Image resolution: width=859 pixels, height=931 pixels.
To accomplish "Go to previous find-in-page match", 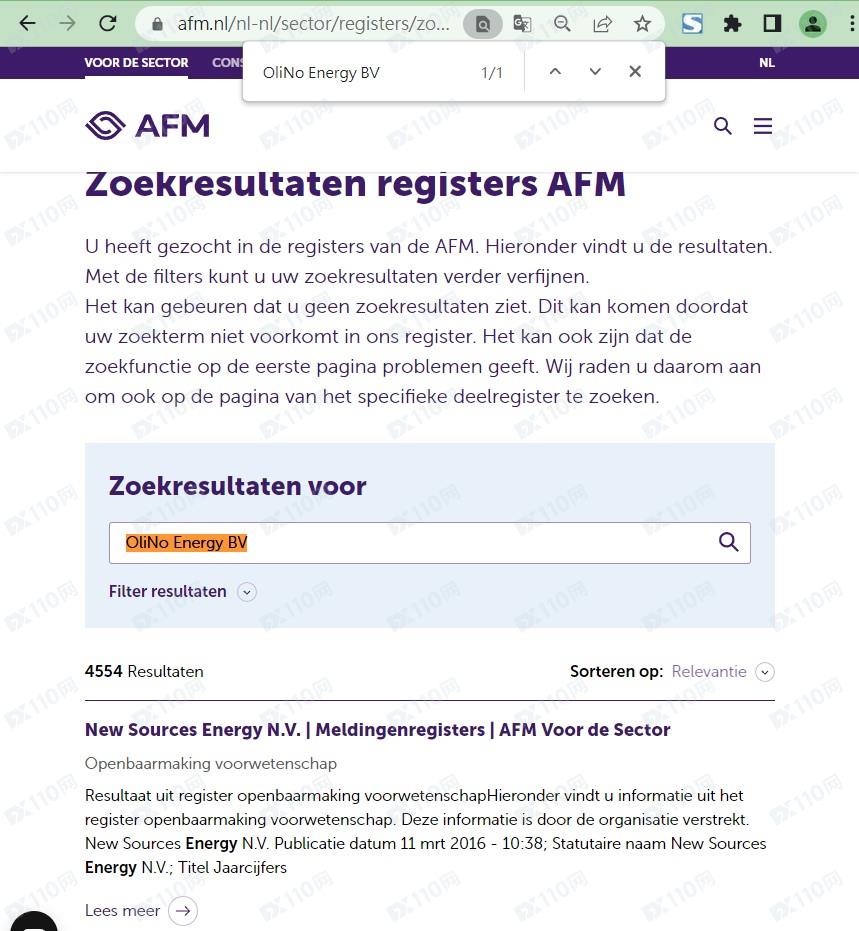I will coord(555,72).
